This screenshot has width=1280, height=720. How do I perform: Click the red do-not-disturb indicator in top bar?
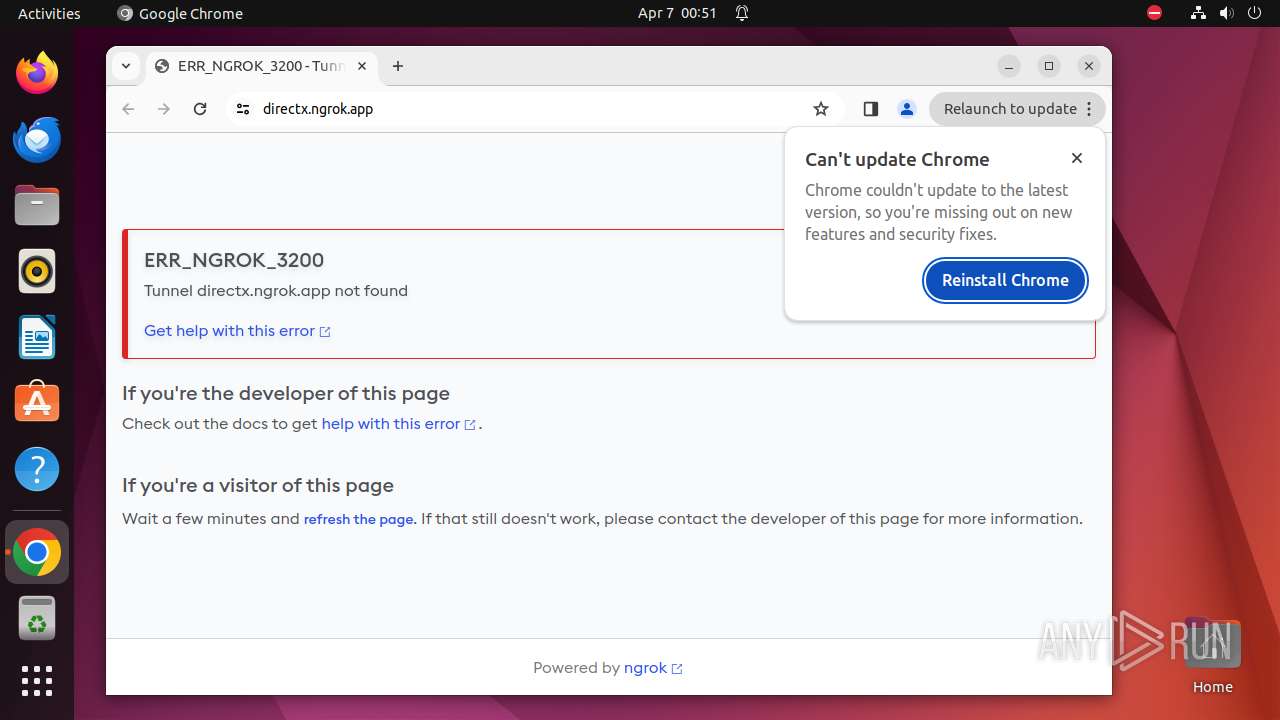tap(1154, 13)
